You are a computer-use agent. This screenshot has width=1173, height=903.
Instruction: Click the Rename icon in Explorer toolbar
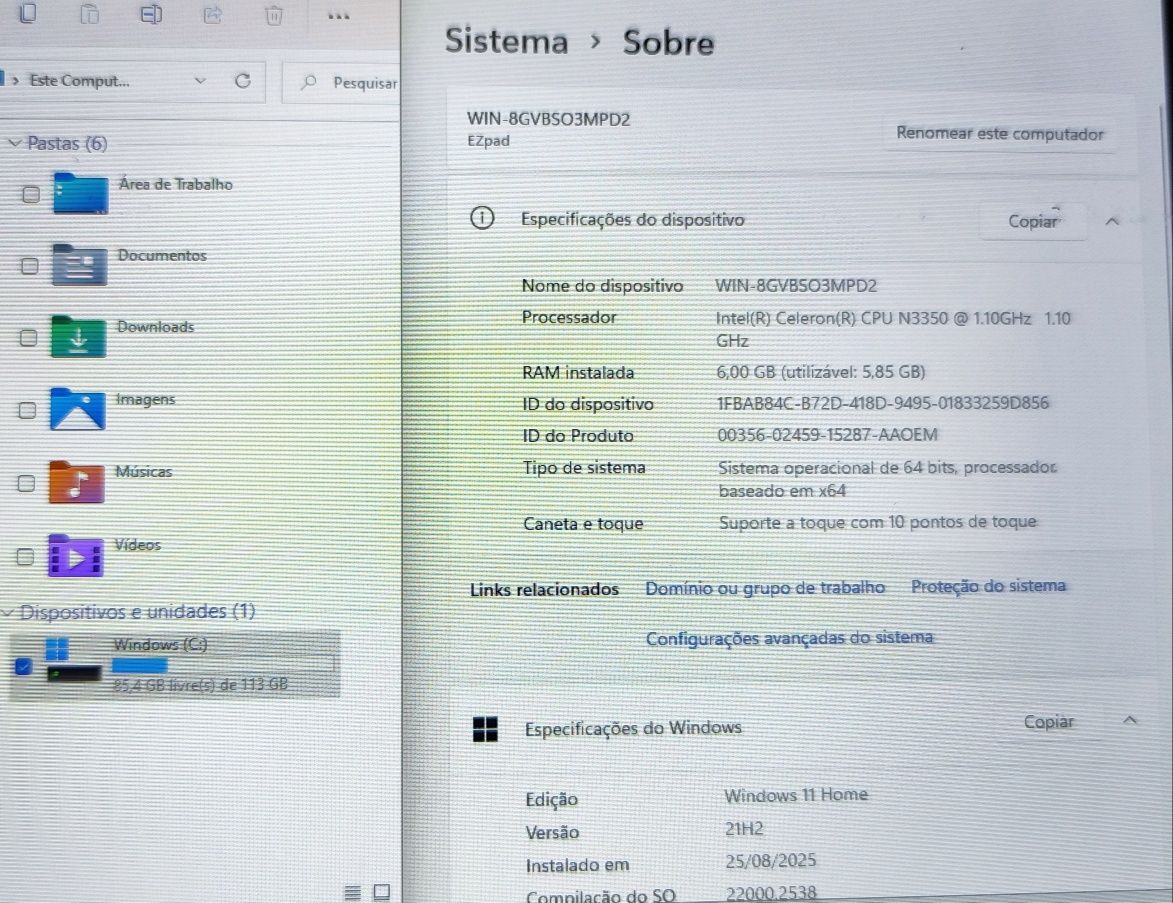pyautogui.click(x=151, y=14)
